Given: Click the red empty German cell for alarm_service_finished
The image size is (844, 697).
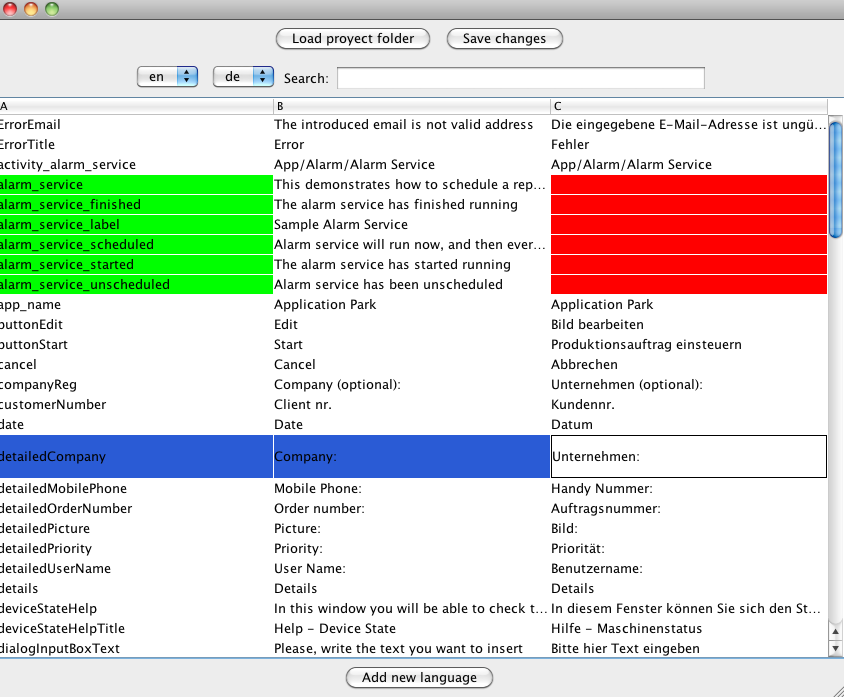Looking at the screenshot, I should tap(688, 204).
